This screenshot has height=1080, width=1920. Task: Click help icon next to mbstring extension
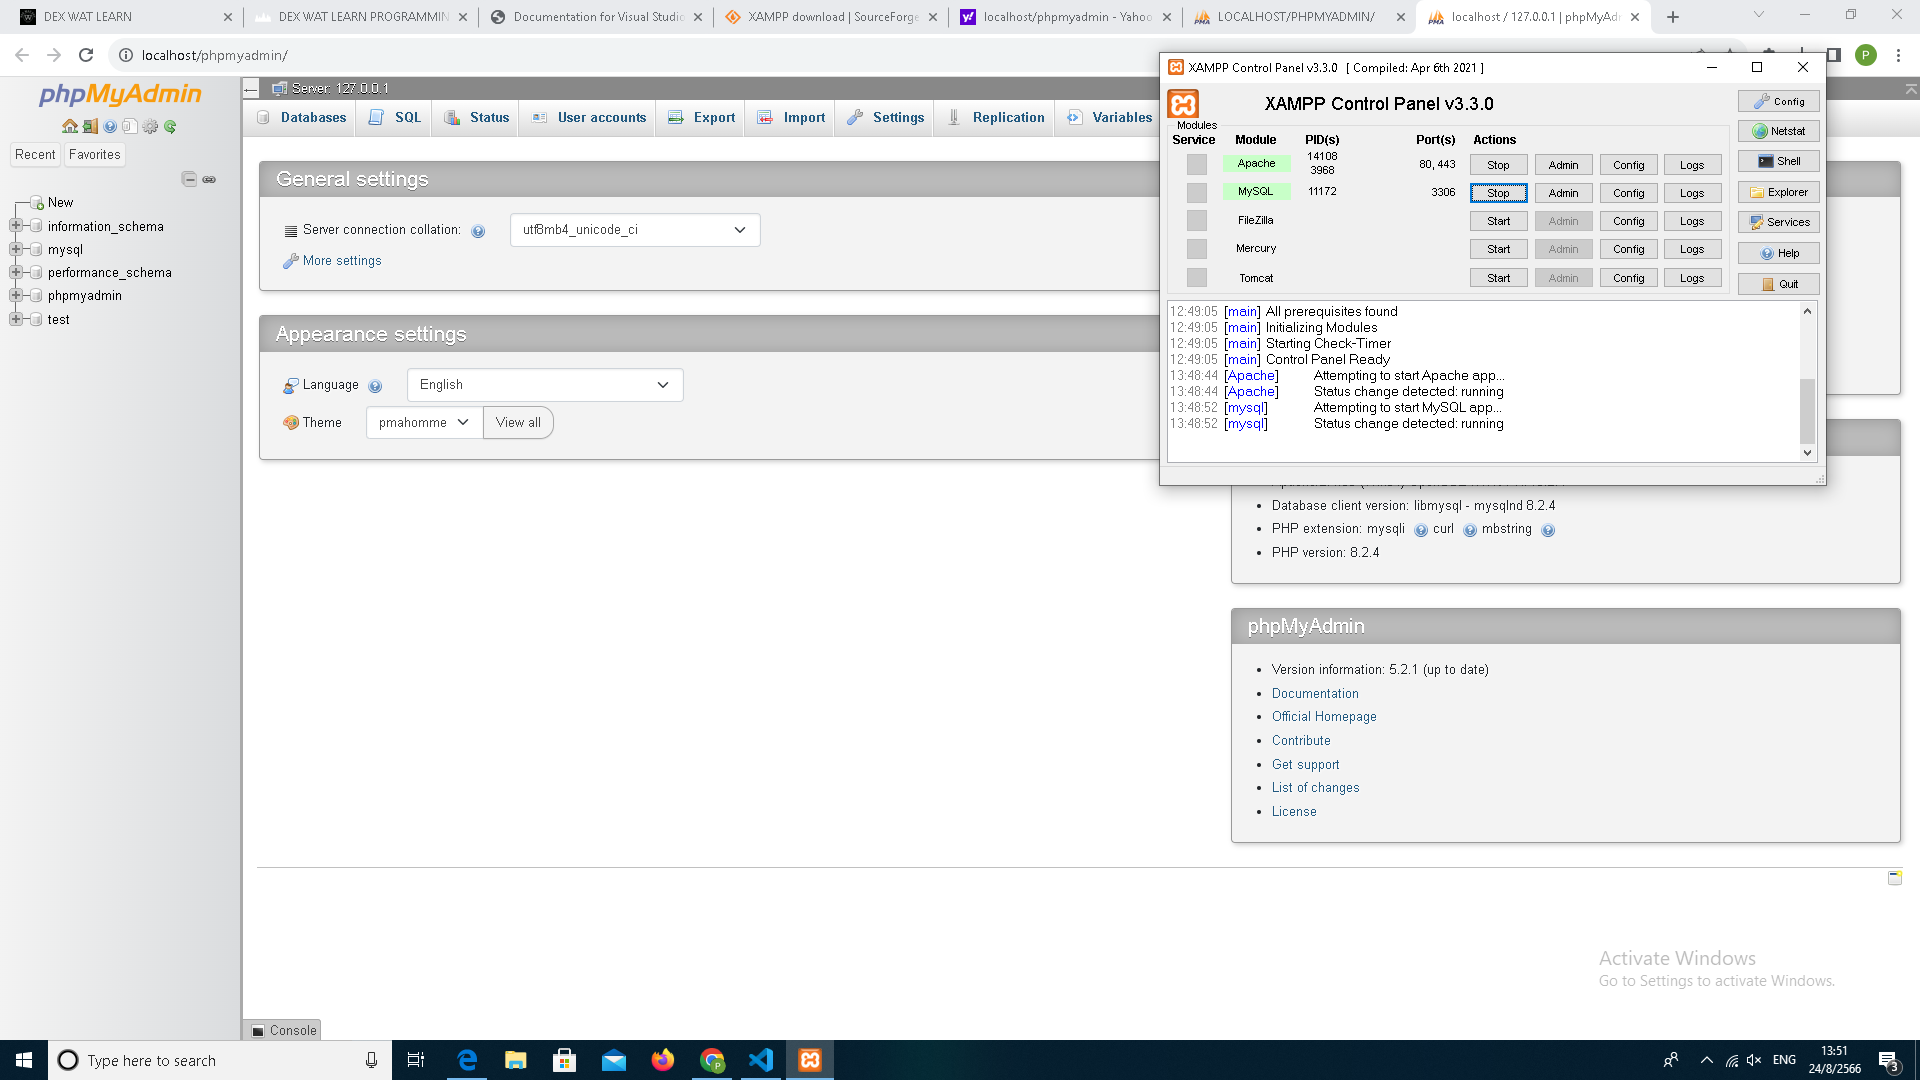(1547, 530)
